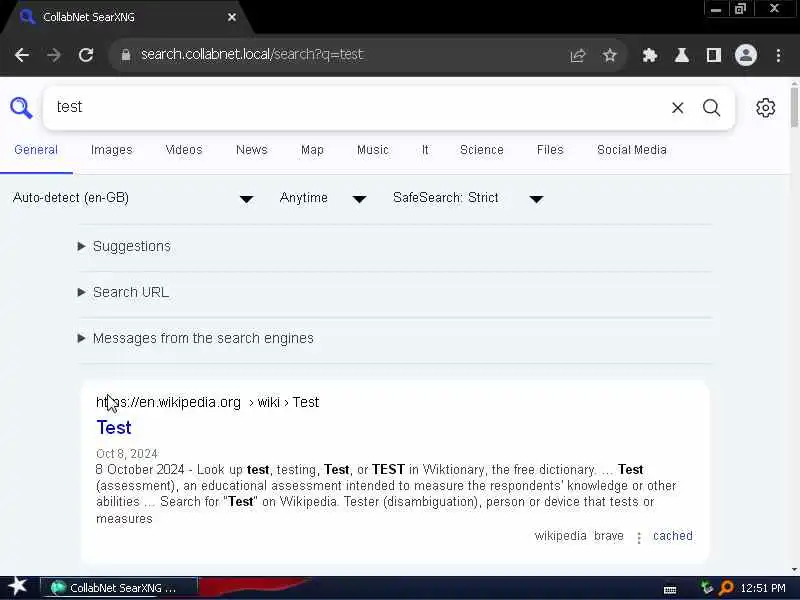
Task: Open the Test Wikipedia result title
Action: pos(114,428)
